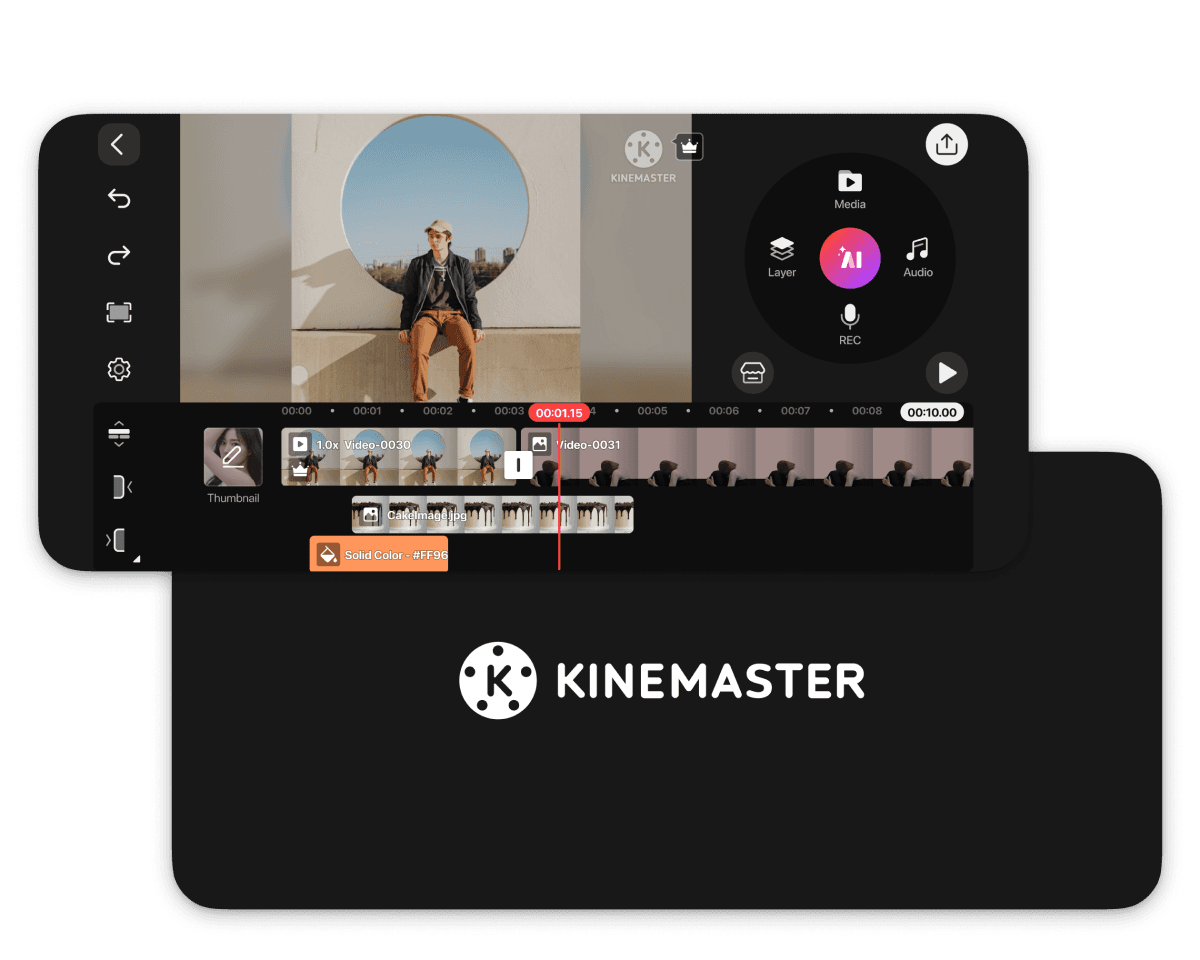Screen dimensions: 1200x960
Task: Tap the 00:10.00 total duration label
Action: click(x=932, y=412)
